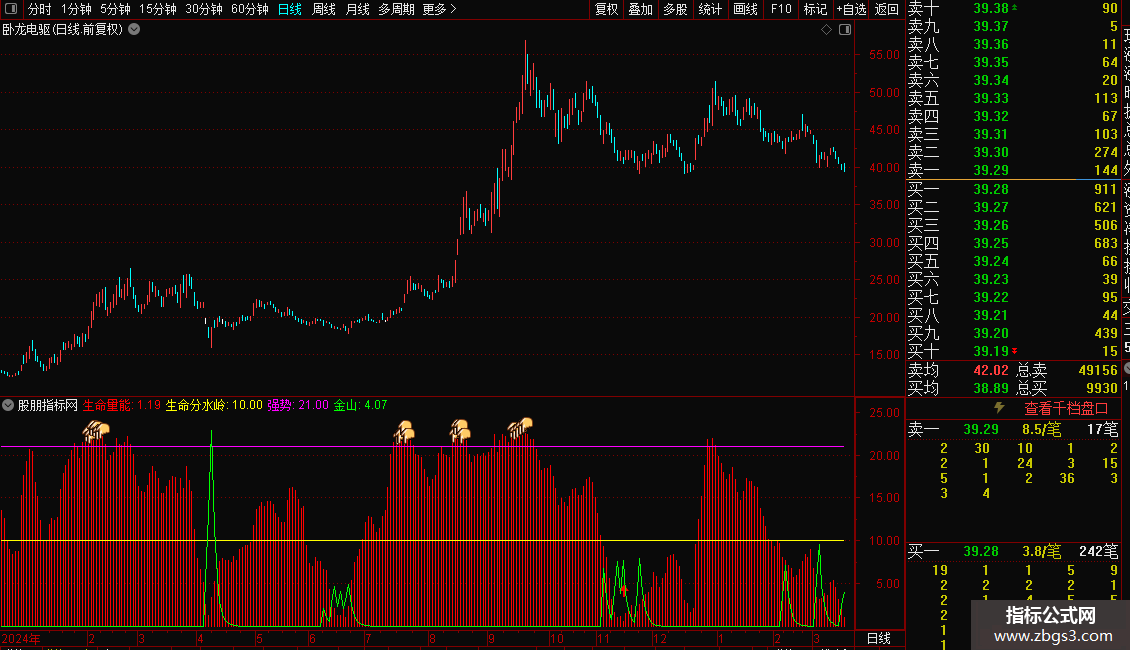Expand the 更多 periods menu
1130x650 pixels.
(439, 9)
